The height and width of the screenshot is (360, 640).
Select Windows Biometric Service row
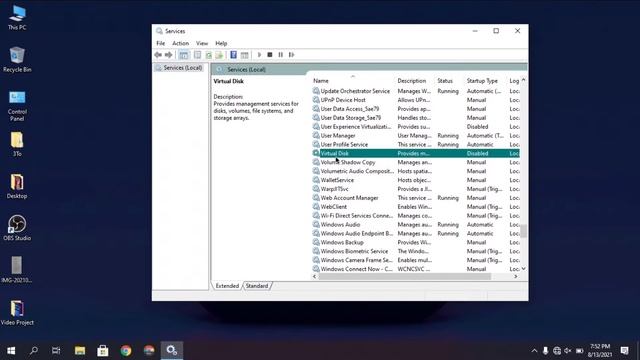click(416, 251)
